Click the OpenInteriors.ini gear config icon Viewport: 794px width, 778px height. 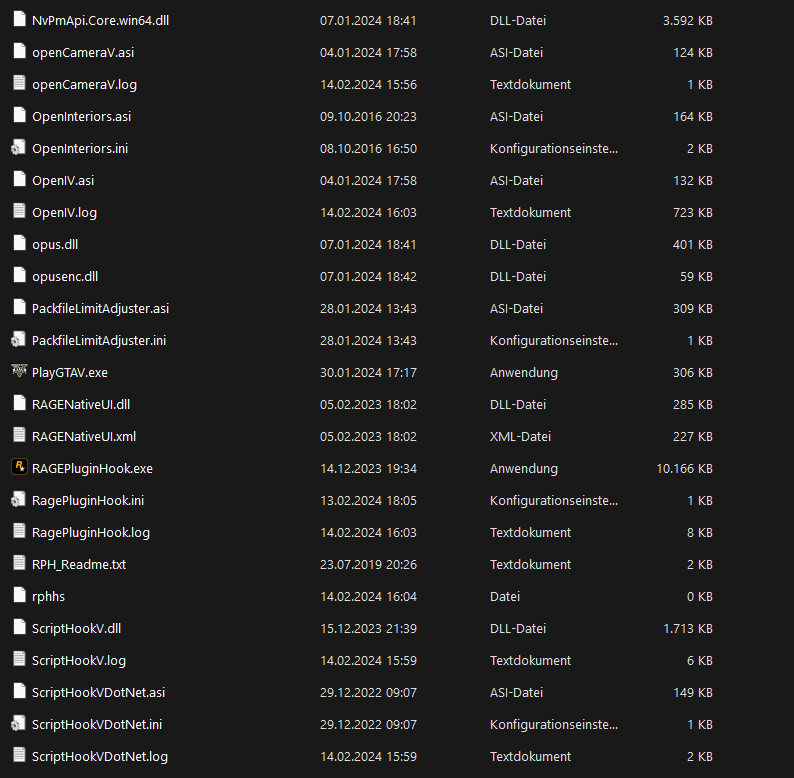pyautogui.click(x=19, y=147)
